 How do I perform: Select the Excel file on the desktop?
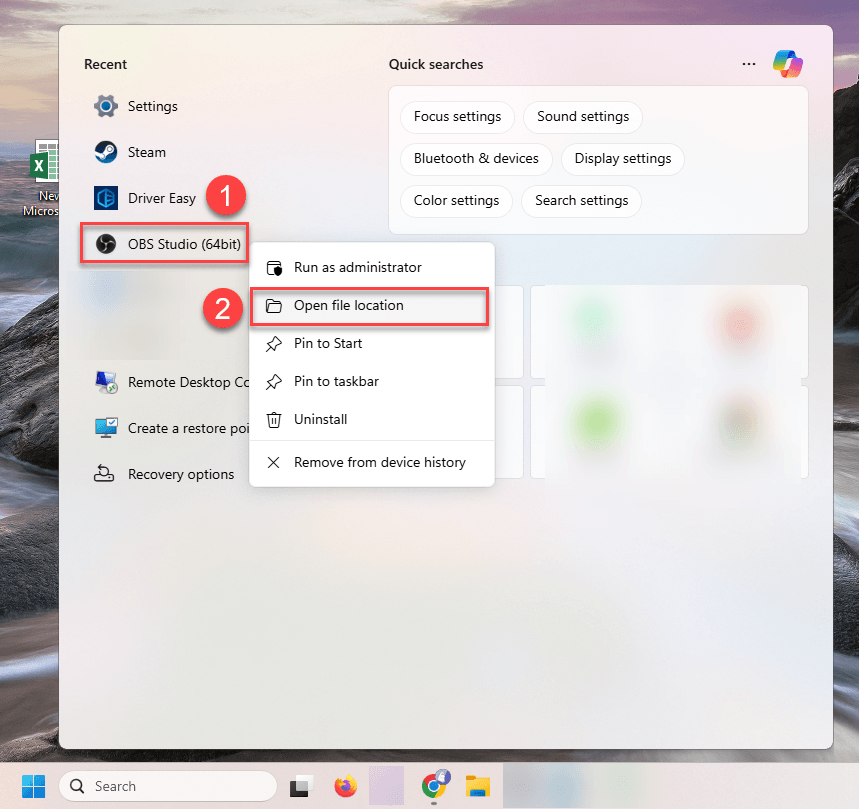pos(44,177)
